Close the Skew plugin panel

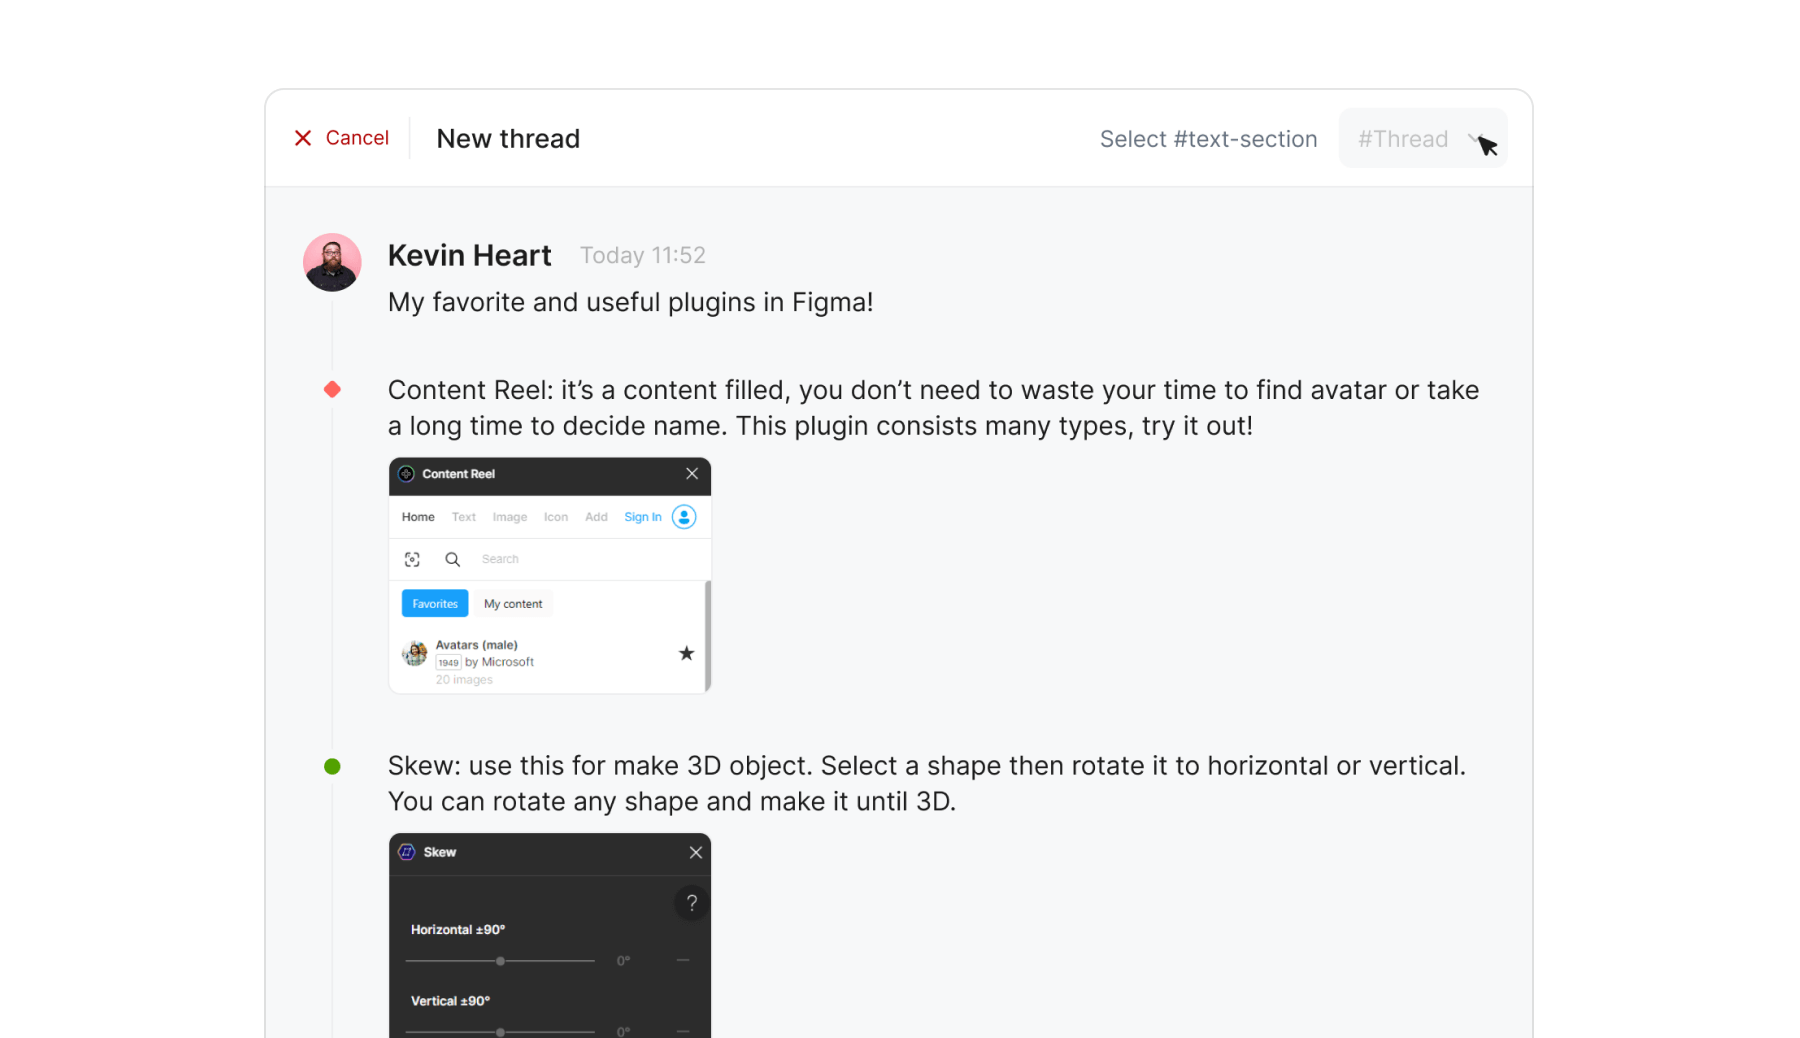(x=696, y=852)
